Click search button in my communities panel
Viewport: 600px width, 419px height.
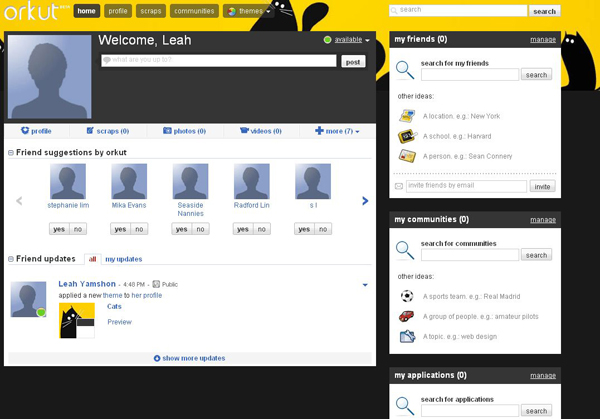pyautogui.click(x=536, y=255)
